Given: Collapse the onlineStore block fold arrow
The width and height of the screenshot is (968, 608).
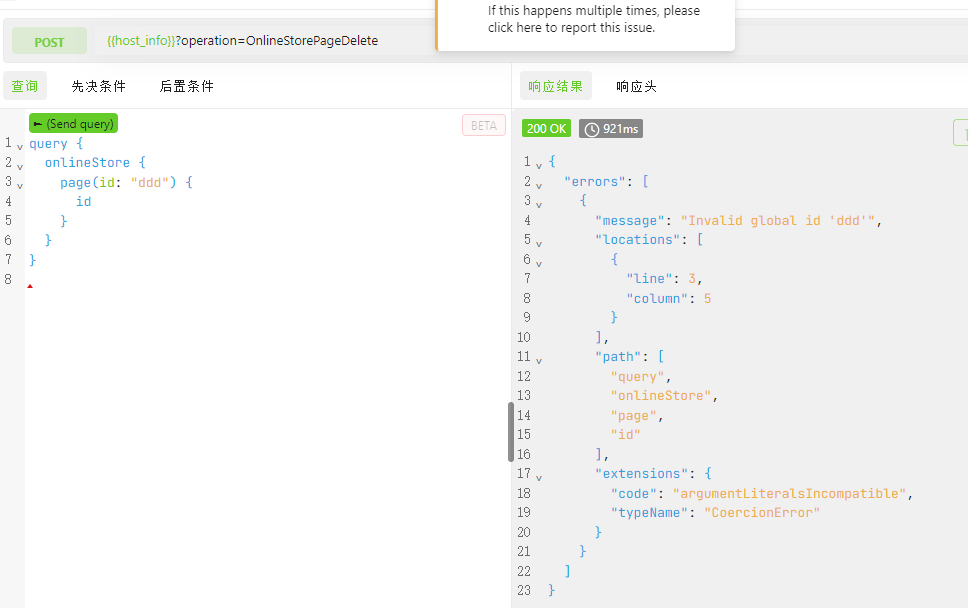Looking at the screenshot, I should tap(20, 166).
